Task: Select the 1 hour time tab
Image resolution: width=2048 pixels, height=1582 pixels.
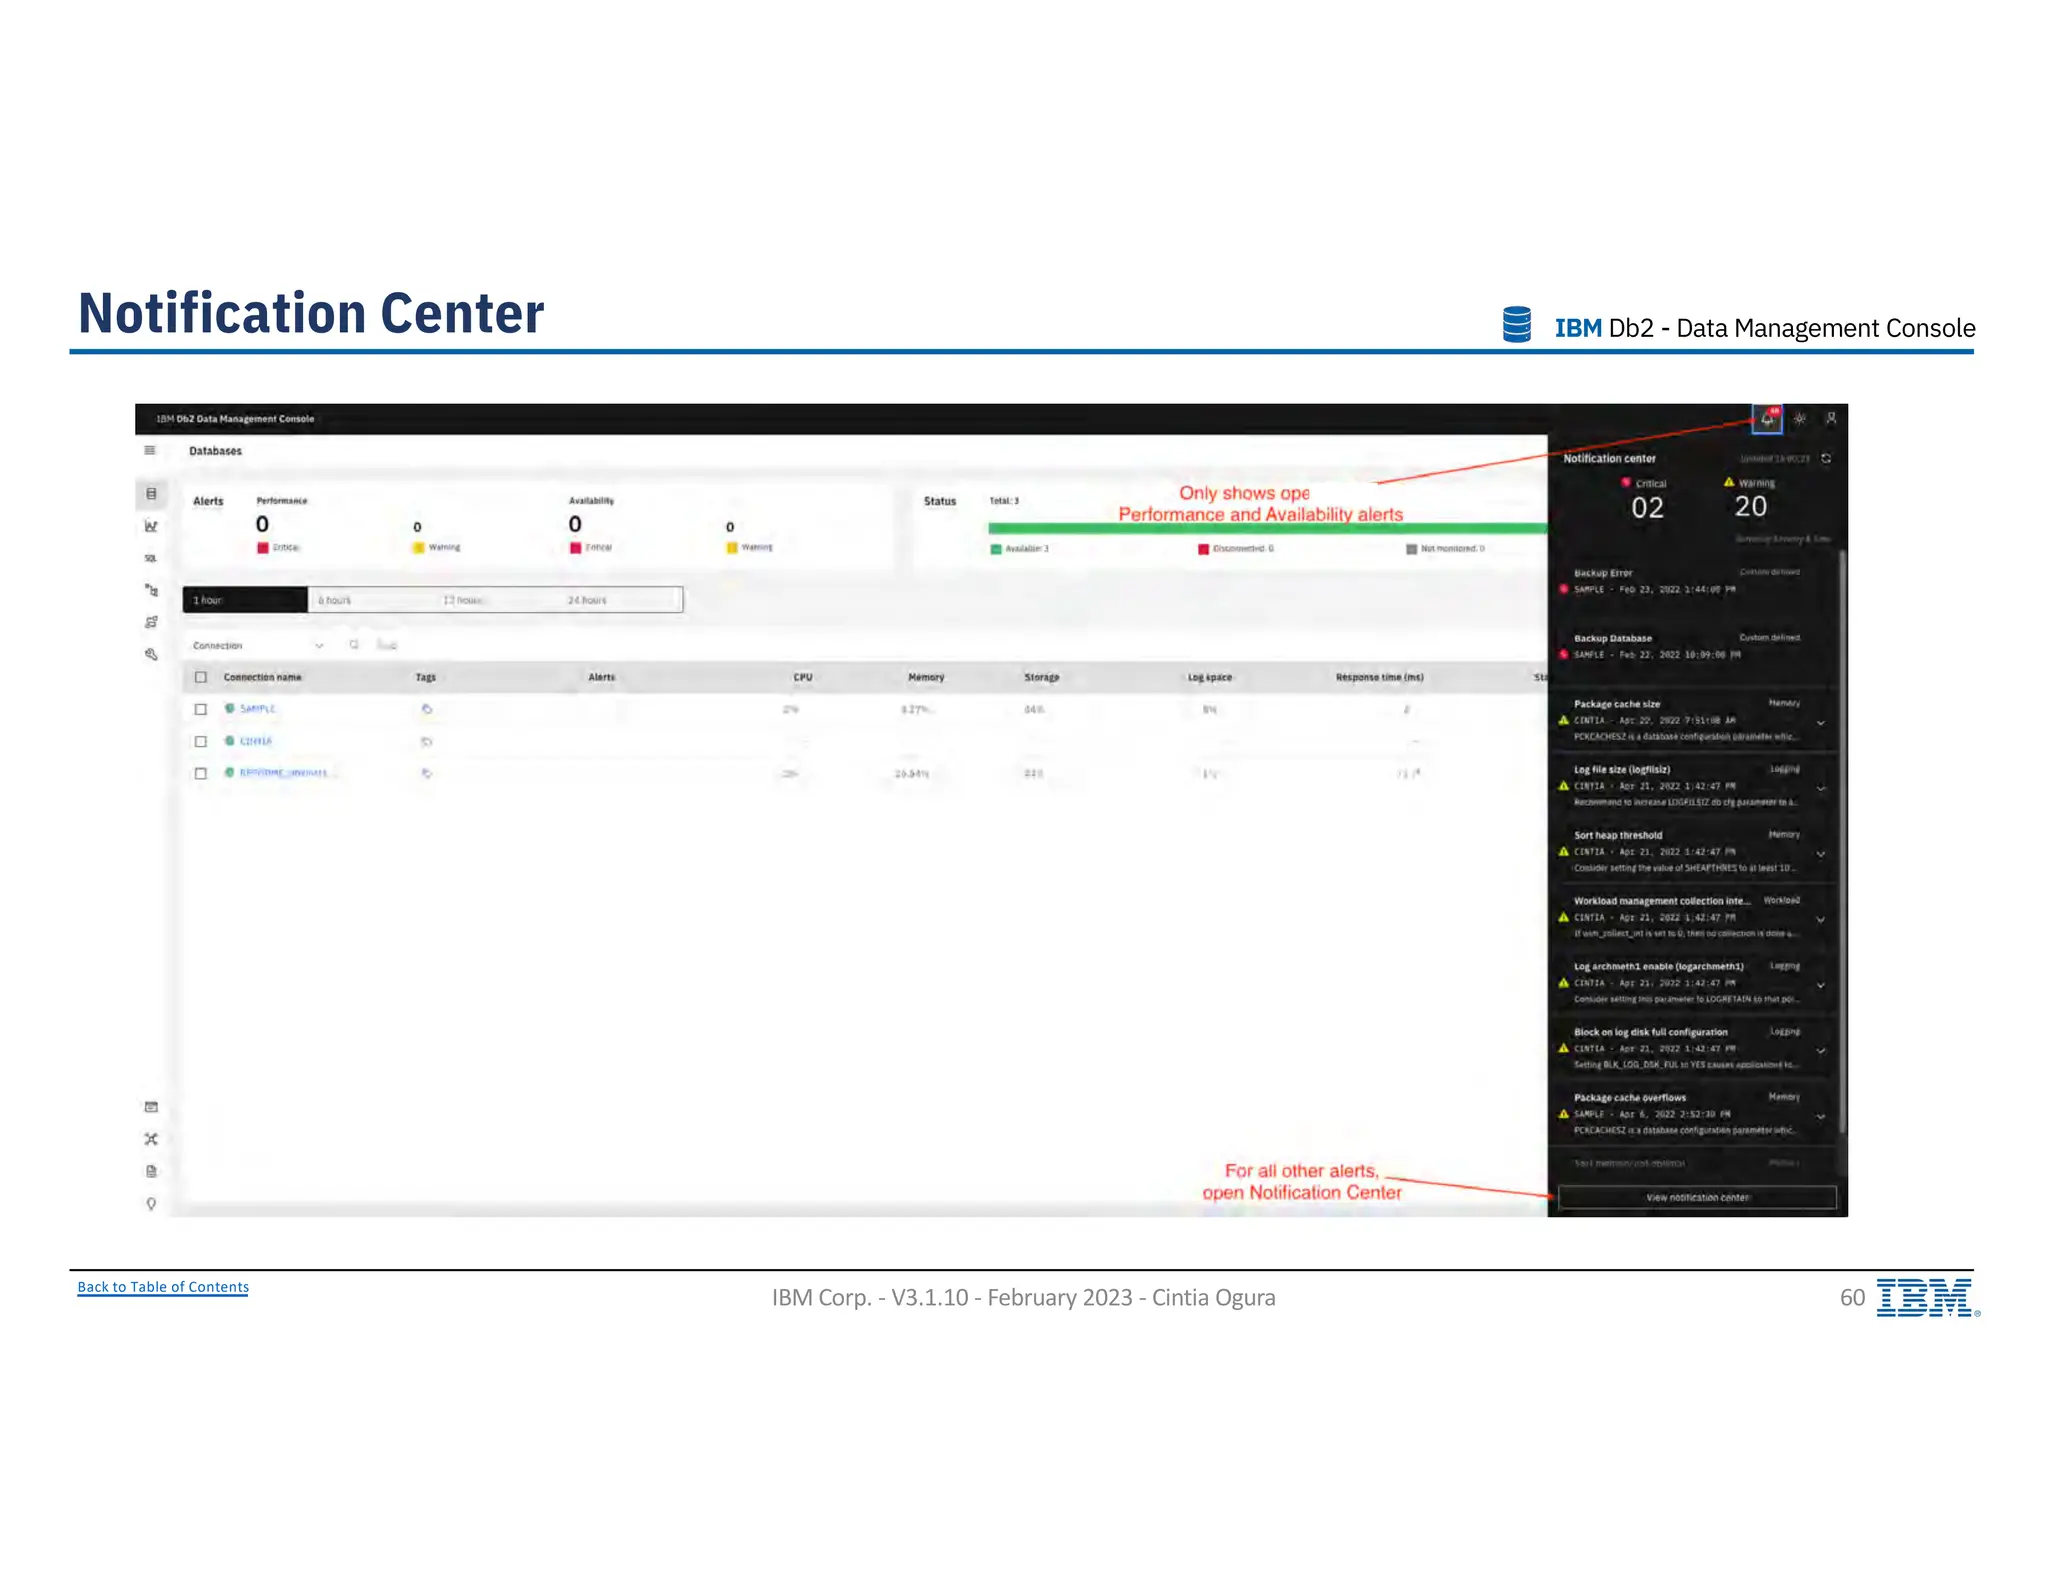Action: click(245, 600)
